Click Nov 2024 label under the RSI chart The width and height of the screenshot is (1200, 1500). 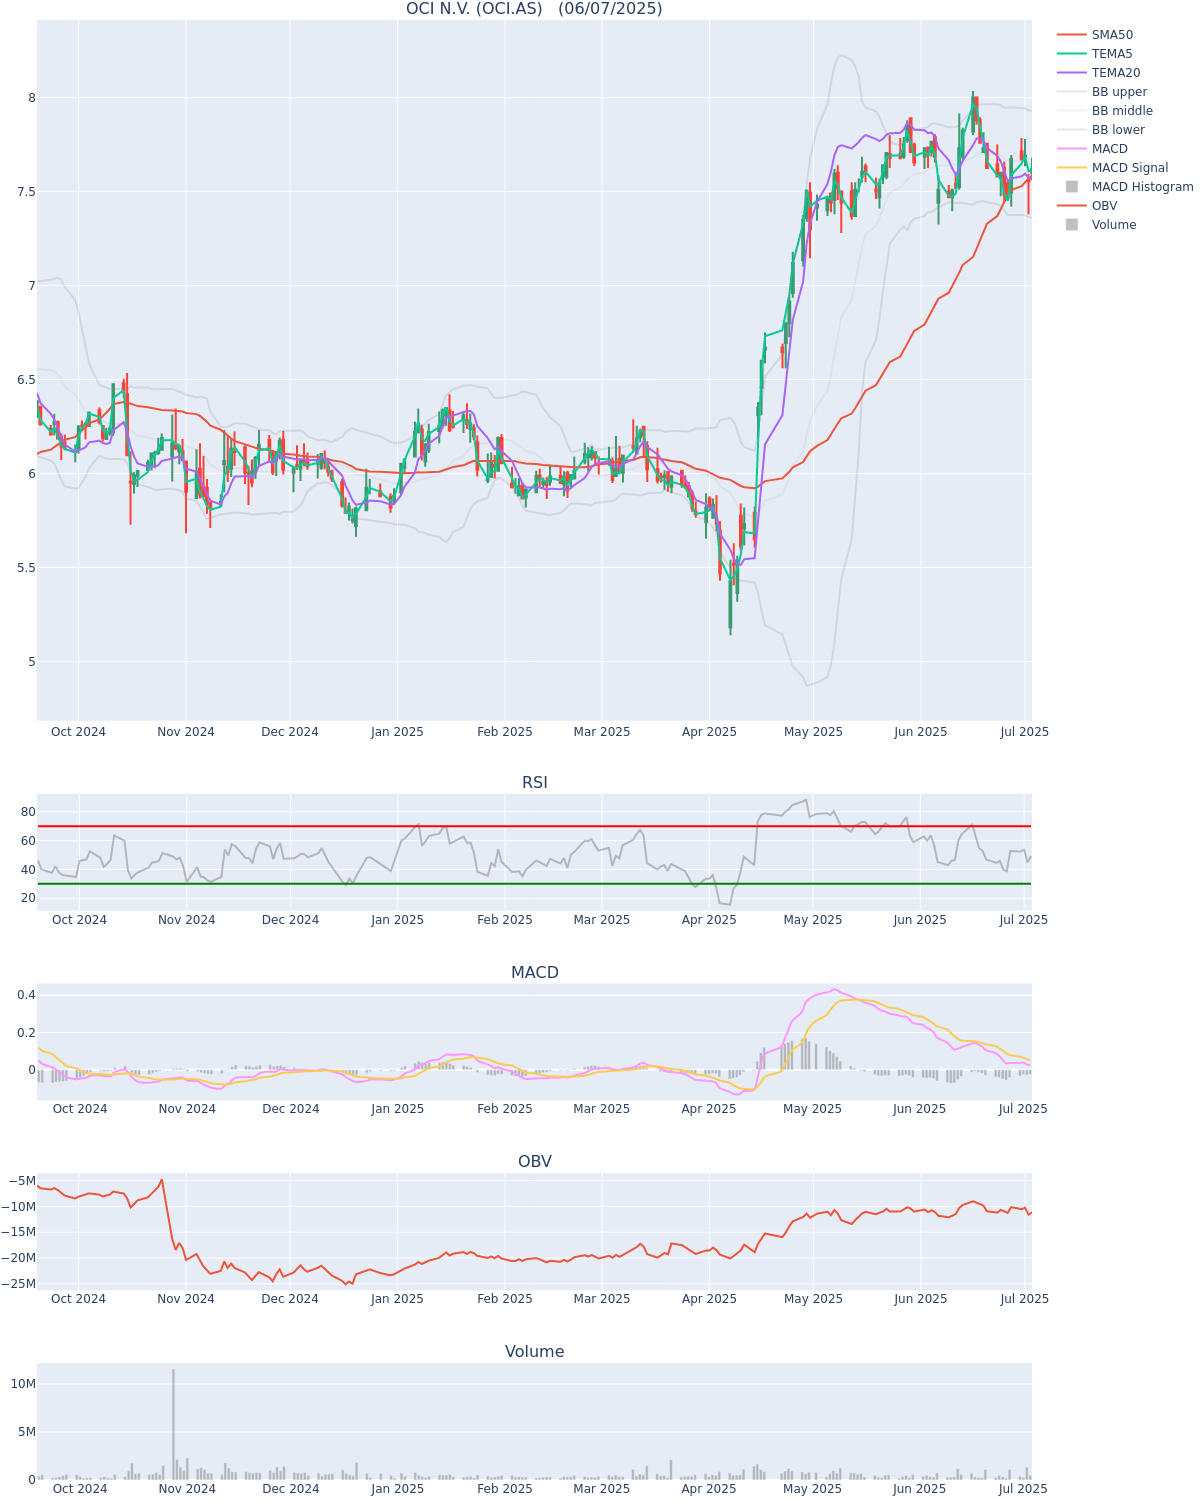coord(186,920)
